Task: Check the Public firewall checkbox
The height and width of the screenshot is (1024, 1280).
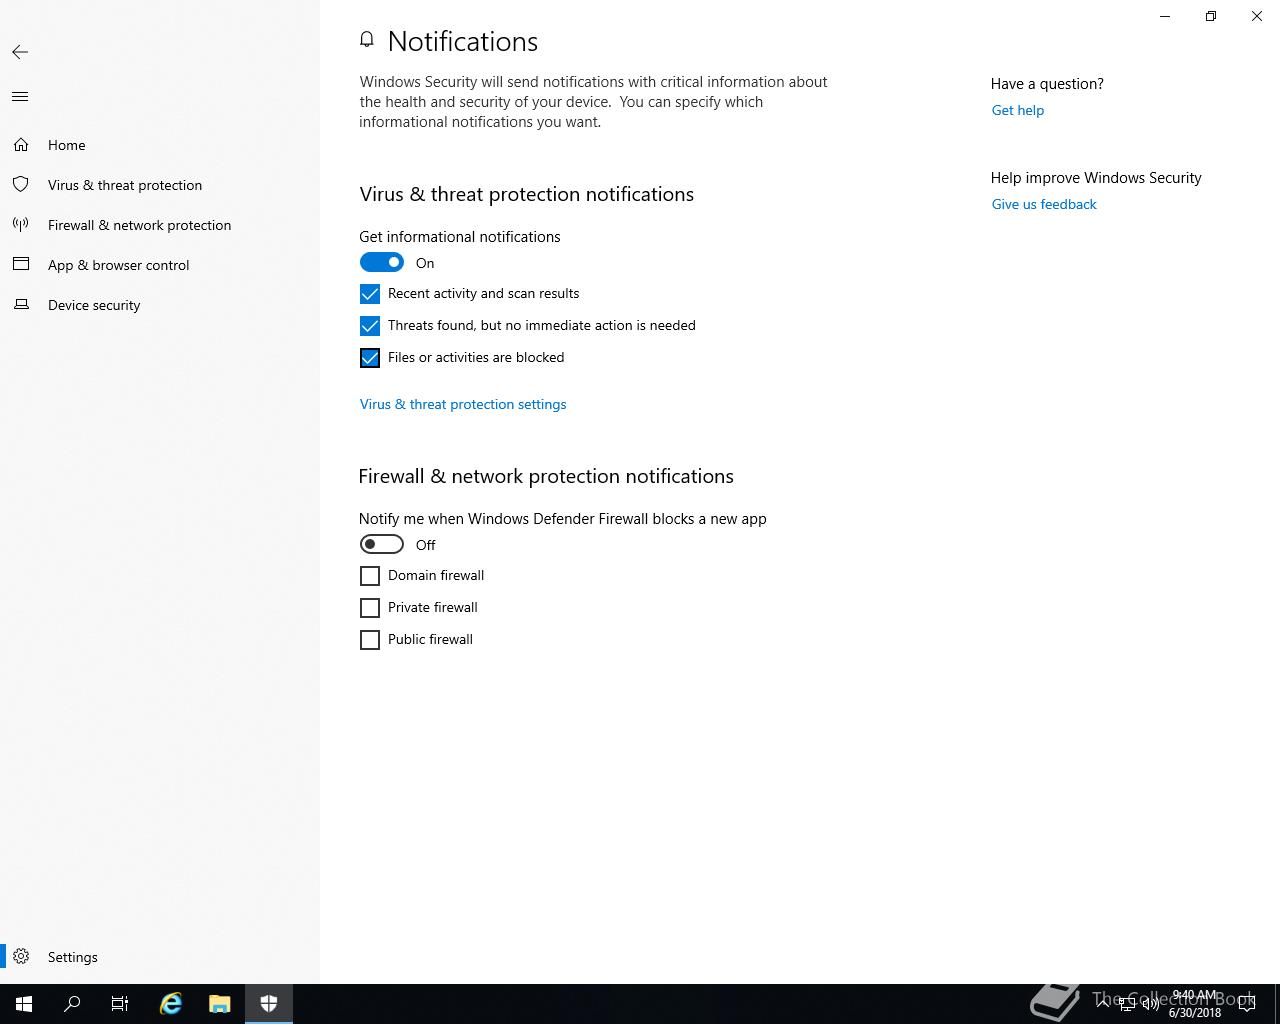Action: pyautogui.click(x=370, y=640)
